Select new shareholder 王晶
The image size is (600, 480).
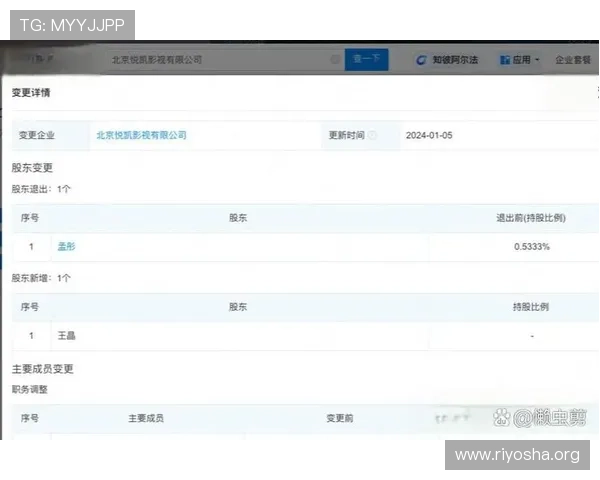(x=66, y=336)
